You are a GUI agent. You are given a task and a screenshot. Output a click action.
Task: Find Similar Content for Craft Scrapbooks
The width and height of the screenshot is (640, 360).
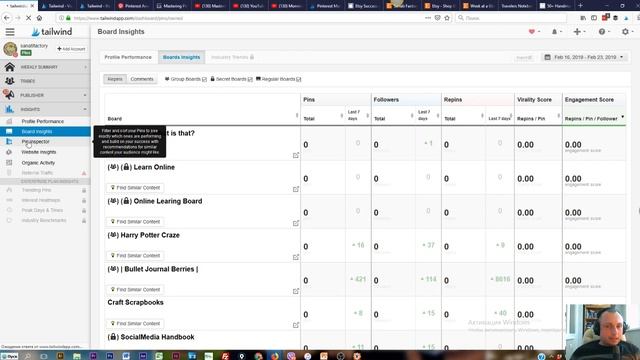click(x=135, y=323)
